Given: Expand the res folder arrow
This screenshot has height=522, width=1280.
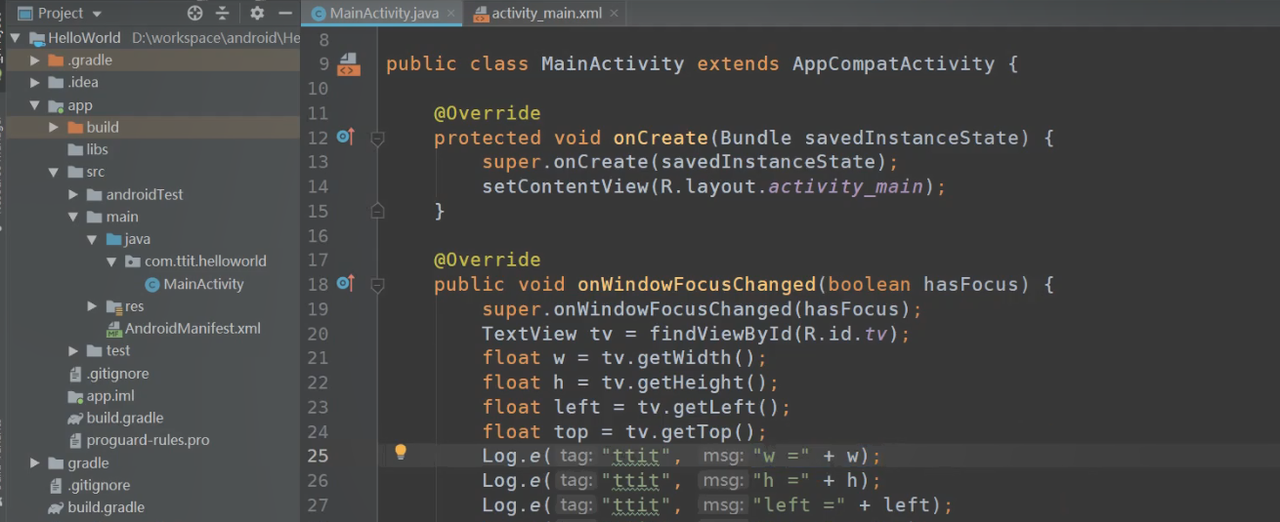Looking at the screenshot, I should point(92,306).
